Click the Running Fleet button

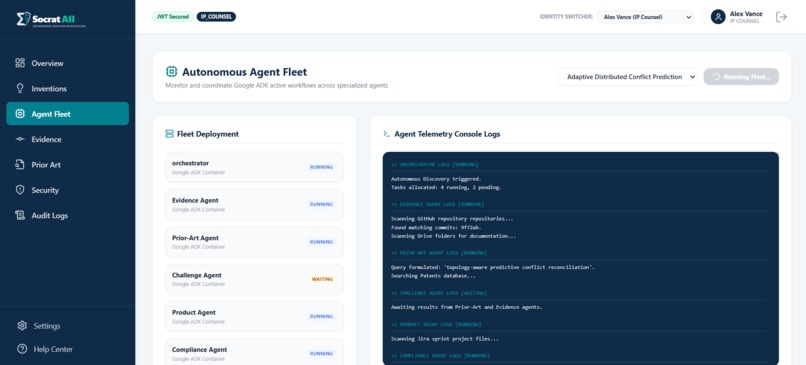click(x=741, y=77)
